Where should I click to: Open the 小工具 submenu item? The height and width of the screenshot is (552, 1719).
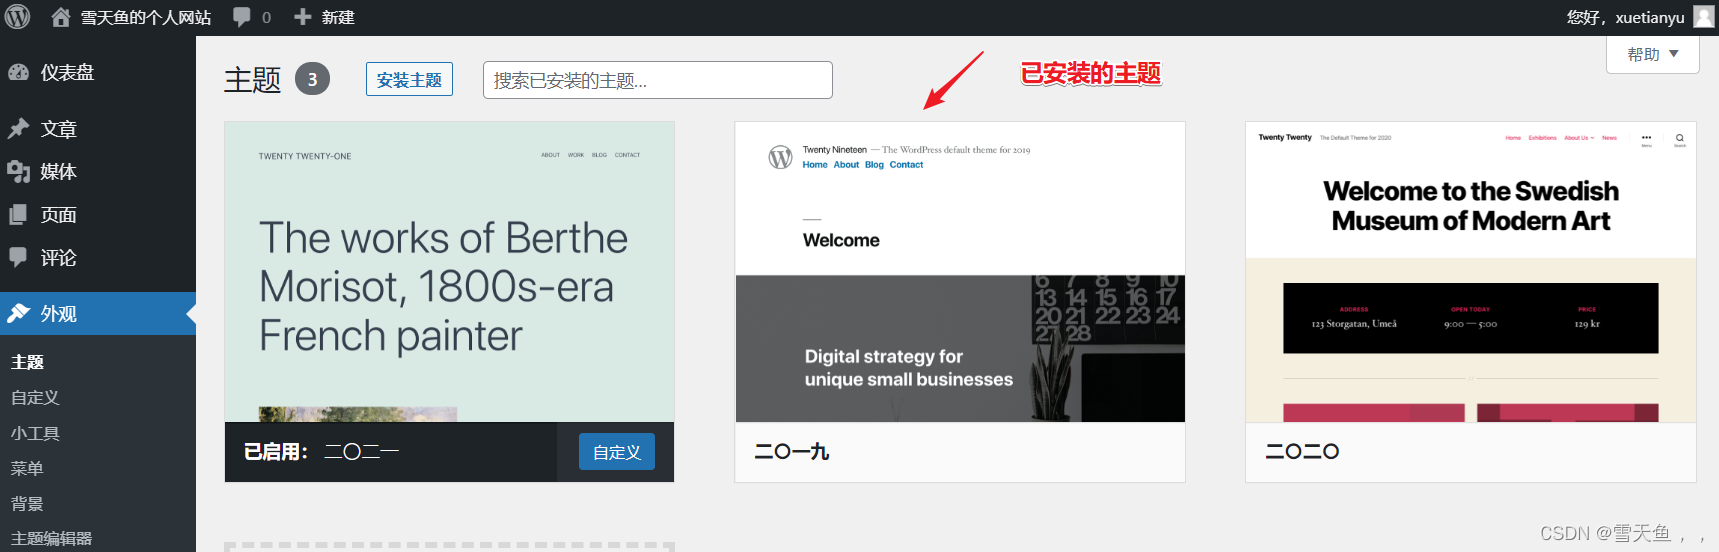click(x=35, y=433)
